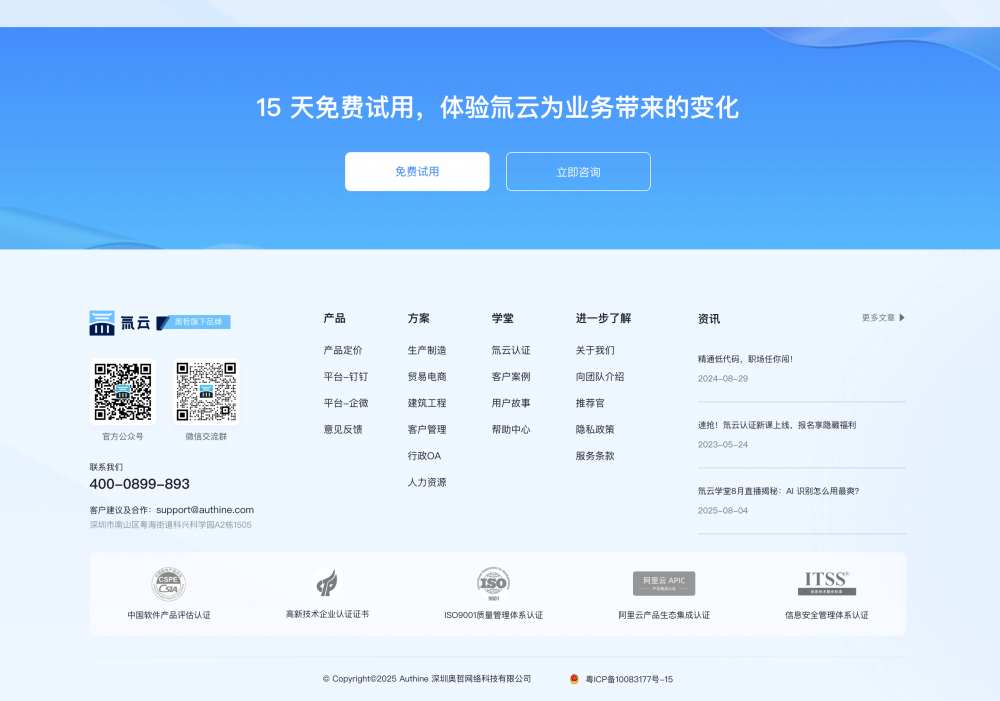Click the 微信交流群 QR code
The height and width of the screenshot is (701, 1000).
click(x=206, y=392)
